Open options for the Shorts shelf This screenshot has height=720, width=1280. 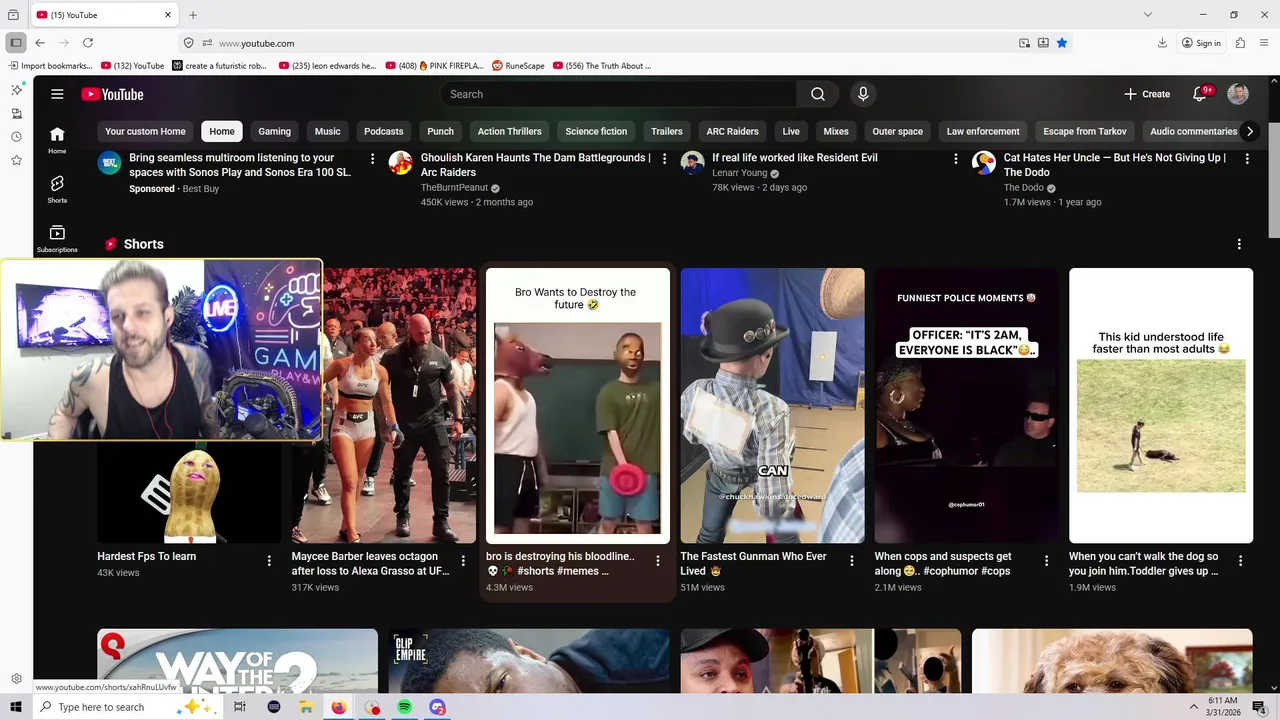click(1239, 244)
